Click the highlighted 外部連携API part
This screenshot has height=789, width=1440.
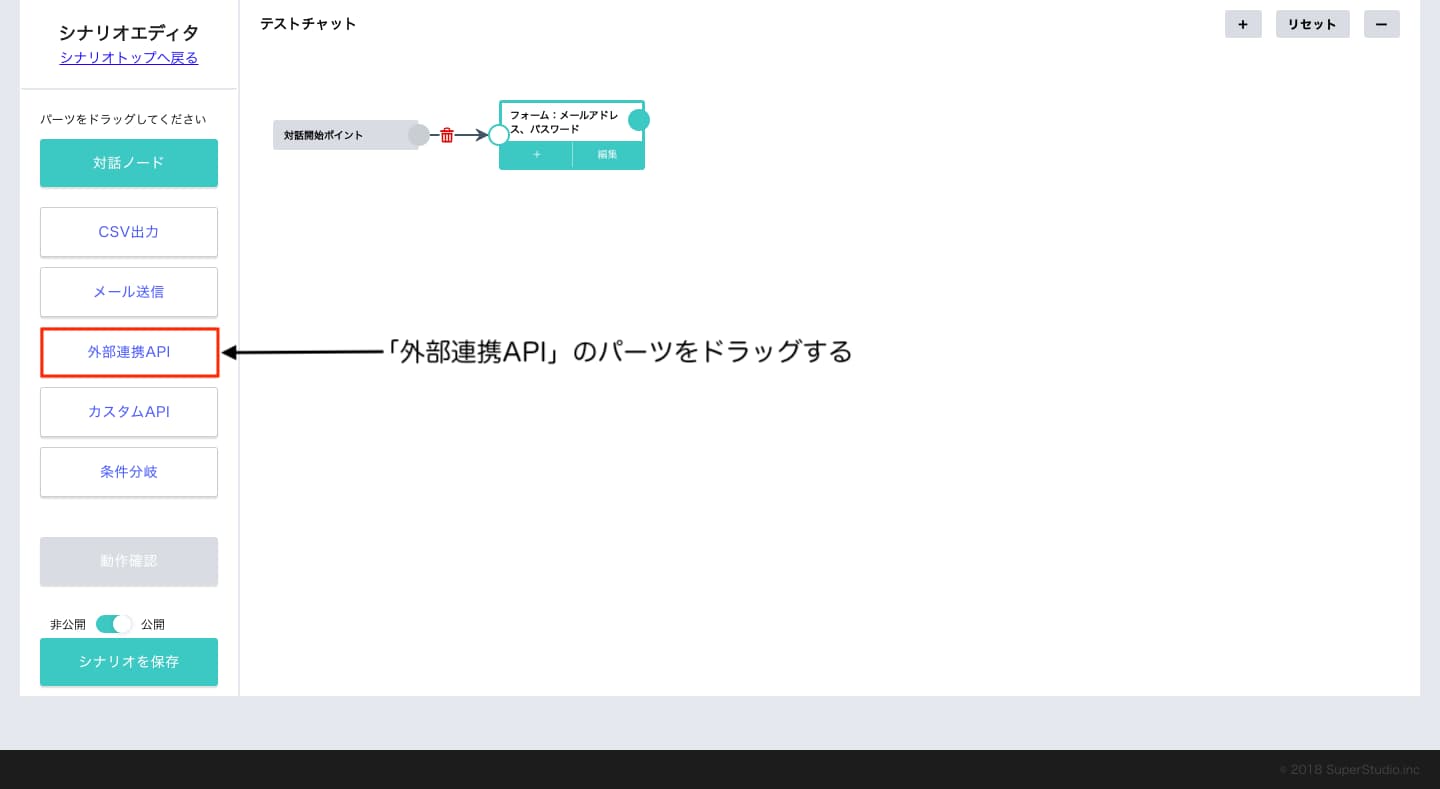(128, 352)
